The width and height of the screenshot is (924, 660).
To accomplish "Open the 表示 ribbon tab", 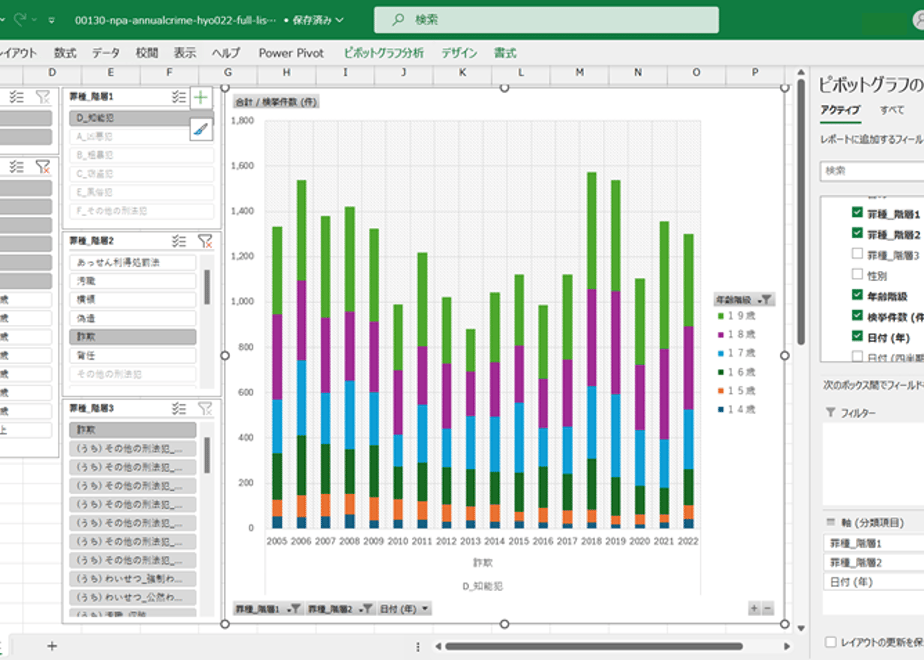I will coord(184,53).
